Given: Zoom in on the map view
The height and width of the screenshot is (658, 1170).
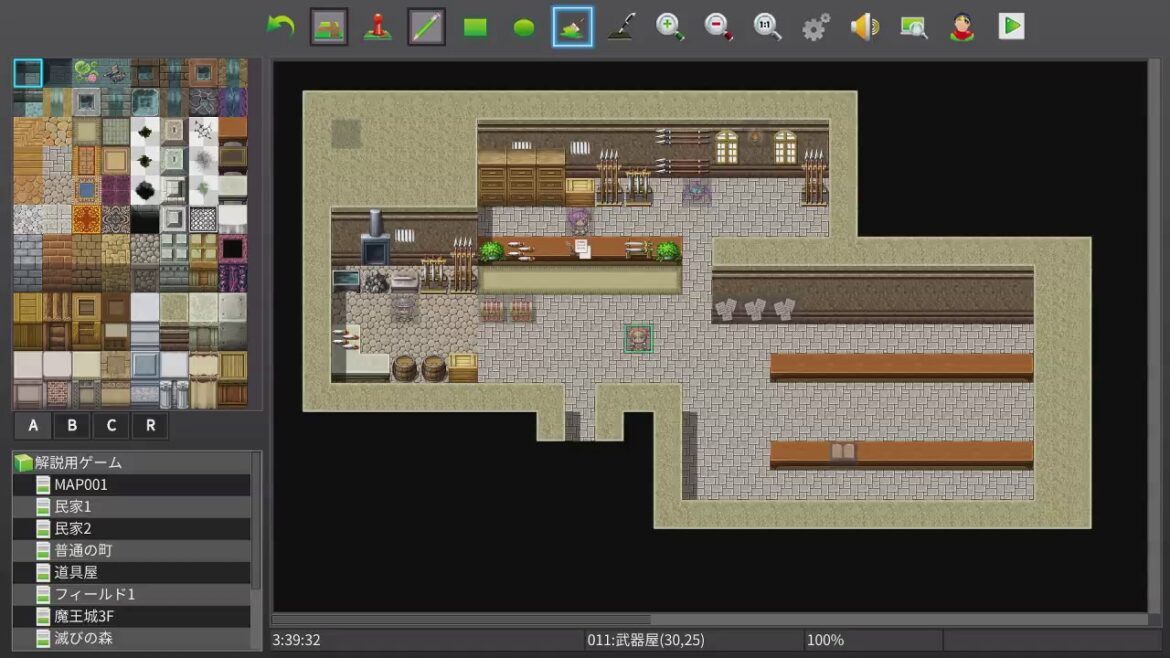Looking at the screenshot, I should pyautogui.click(x=670, y=27).
